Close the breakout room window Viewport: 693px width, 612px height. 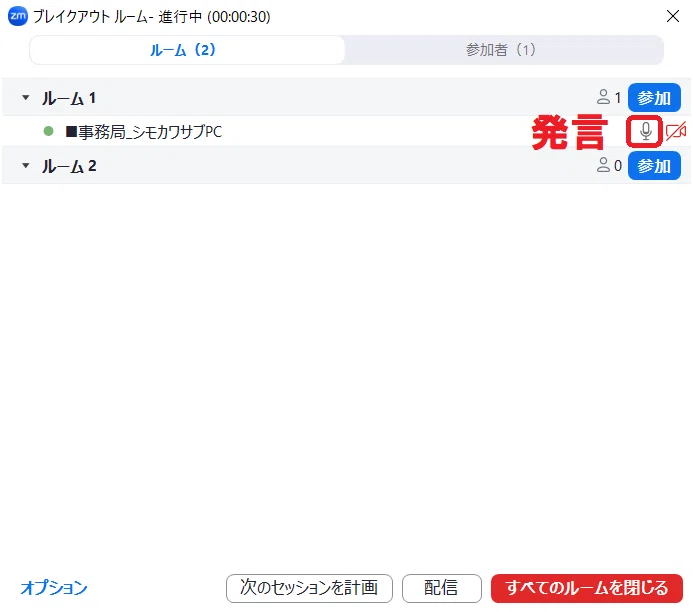tap(673, 16)
